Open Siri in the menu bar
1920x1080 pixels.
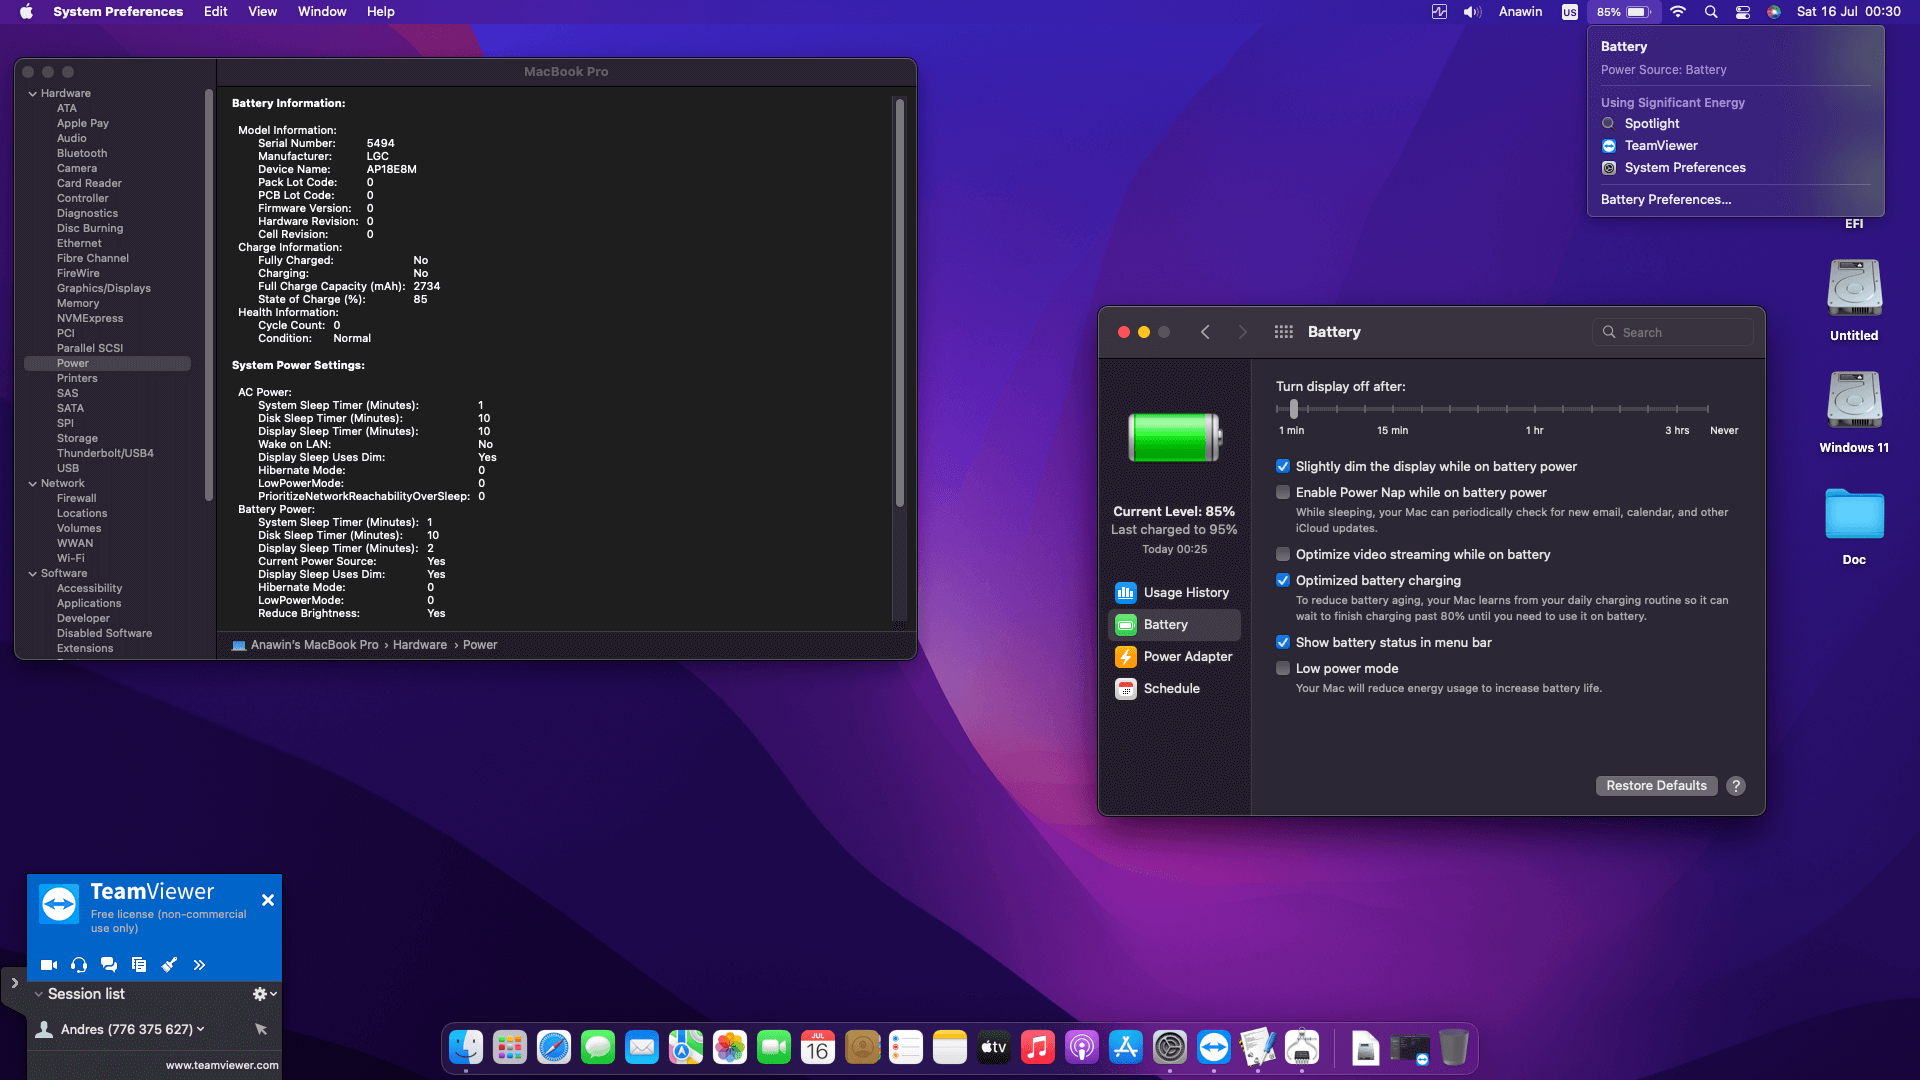coord(1774,12)
